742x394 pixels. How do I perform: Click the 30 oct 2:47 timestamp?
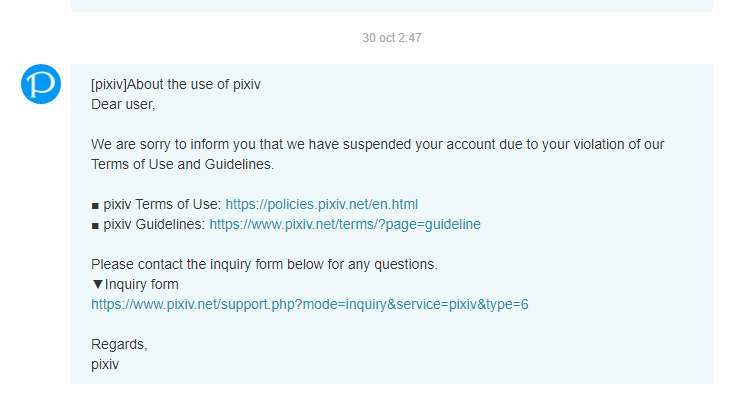[x=392, y=38]
